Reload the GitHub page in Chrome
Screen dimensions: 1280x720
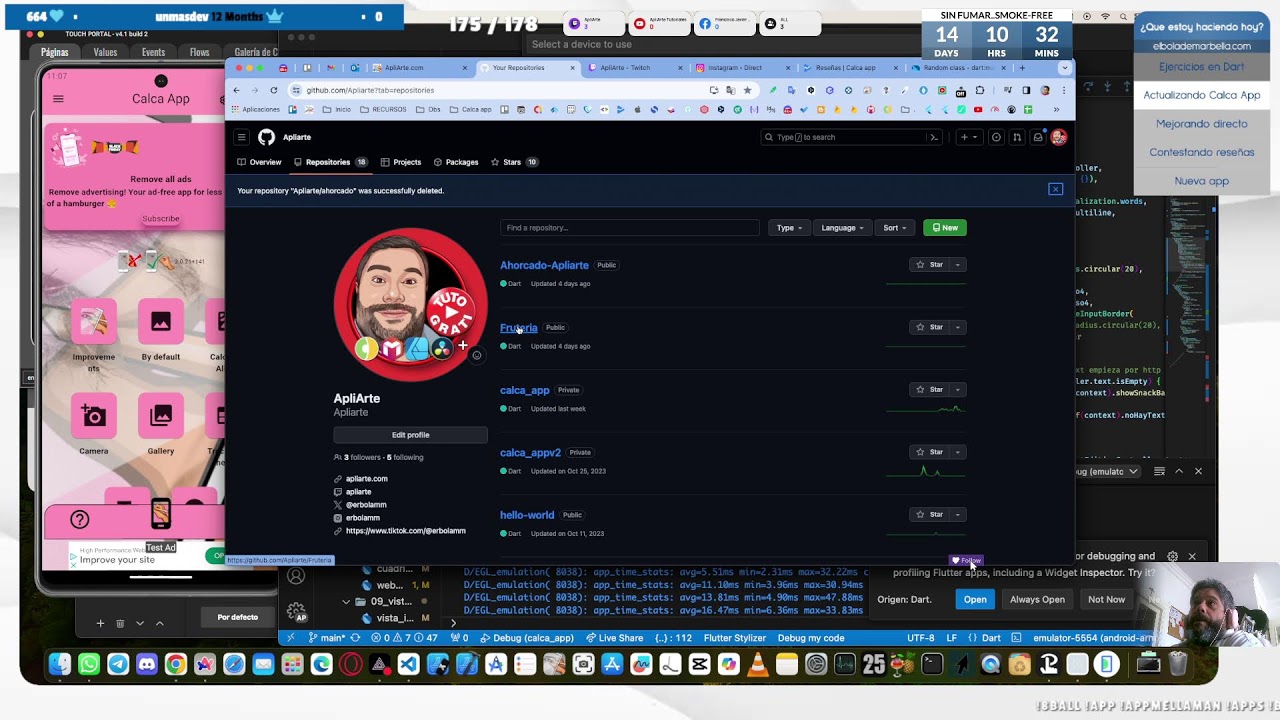(273, 90)
